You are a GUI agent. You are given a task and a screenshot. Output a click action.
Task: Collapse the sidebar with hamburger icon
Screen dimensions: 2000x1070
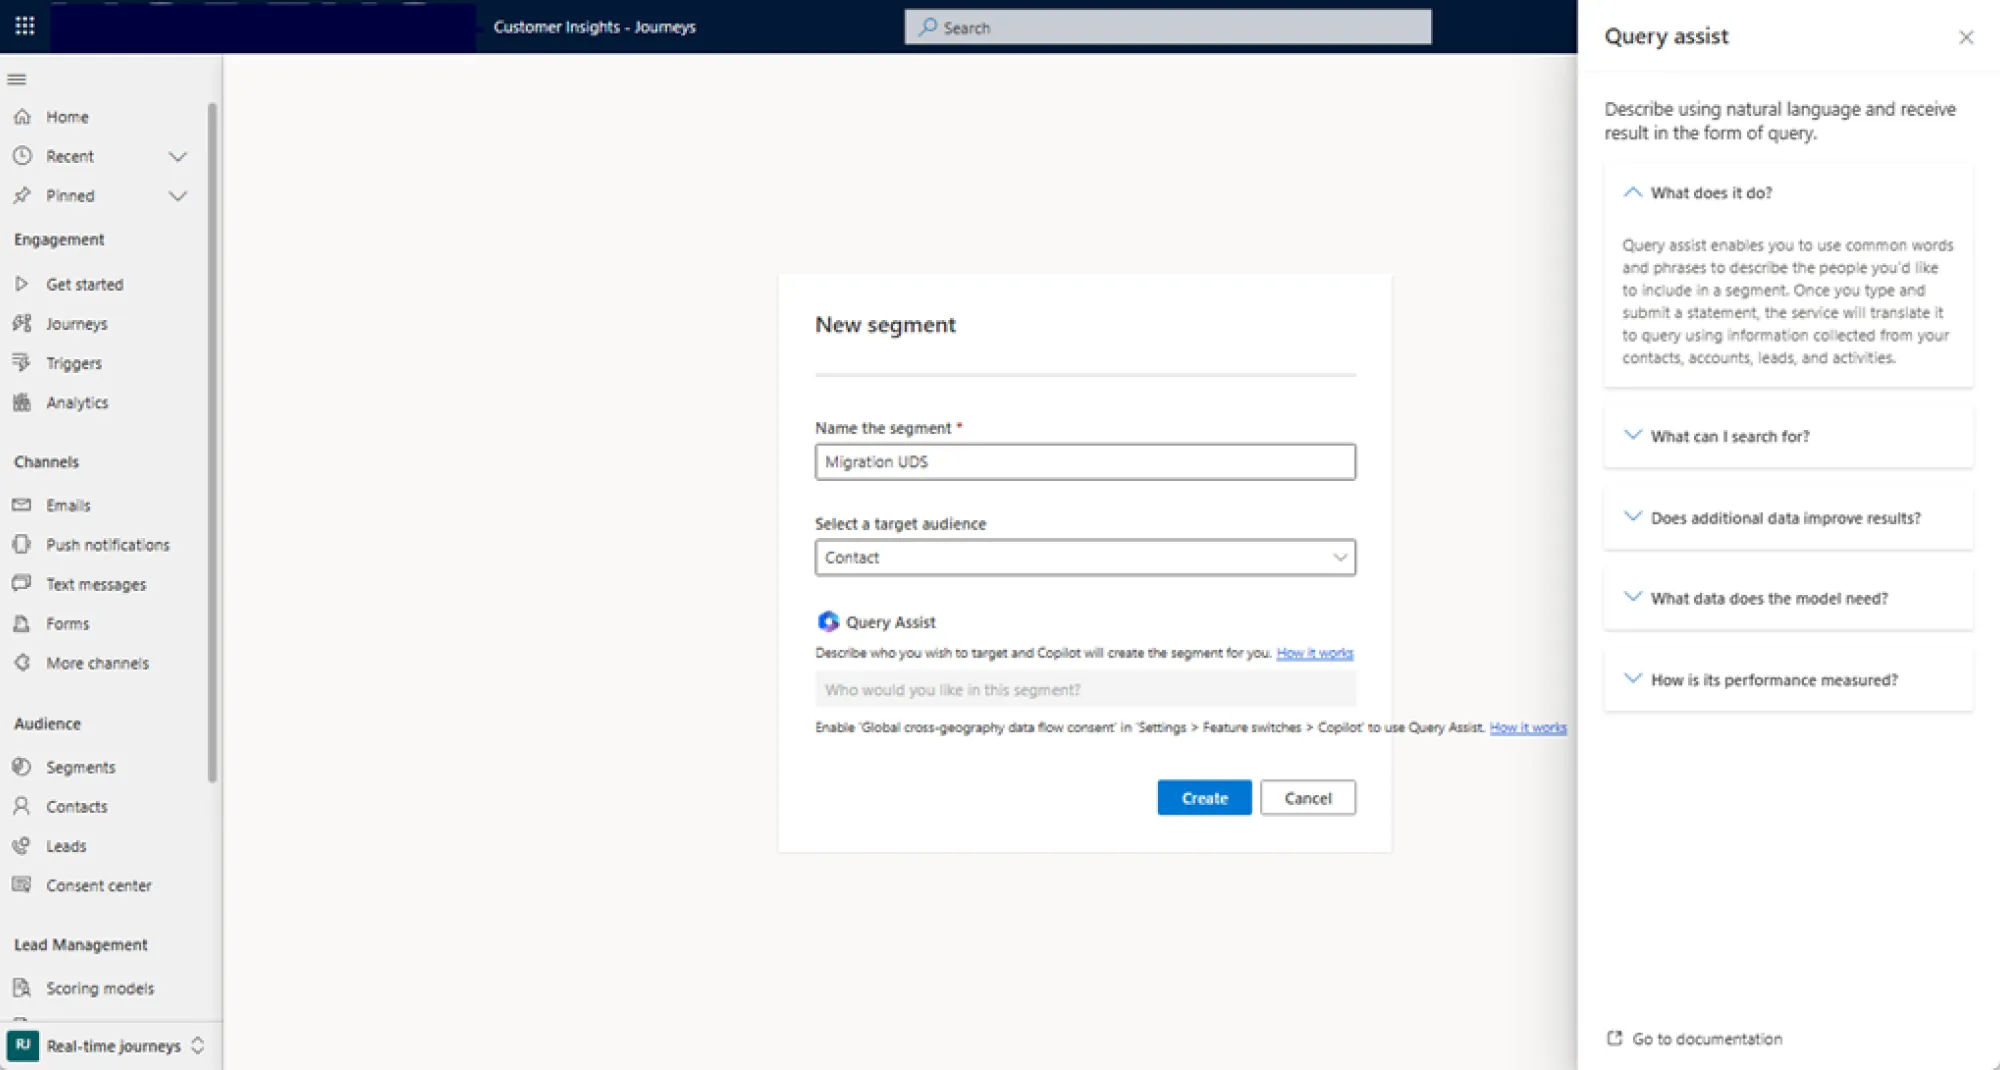click(17, 79)
